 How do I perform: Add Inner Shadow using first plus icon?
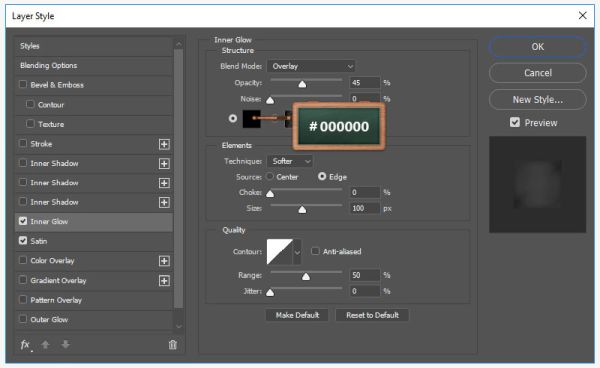164,164
